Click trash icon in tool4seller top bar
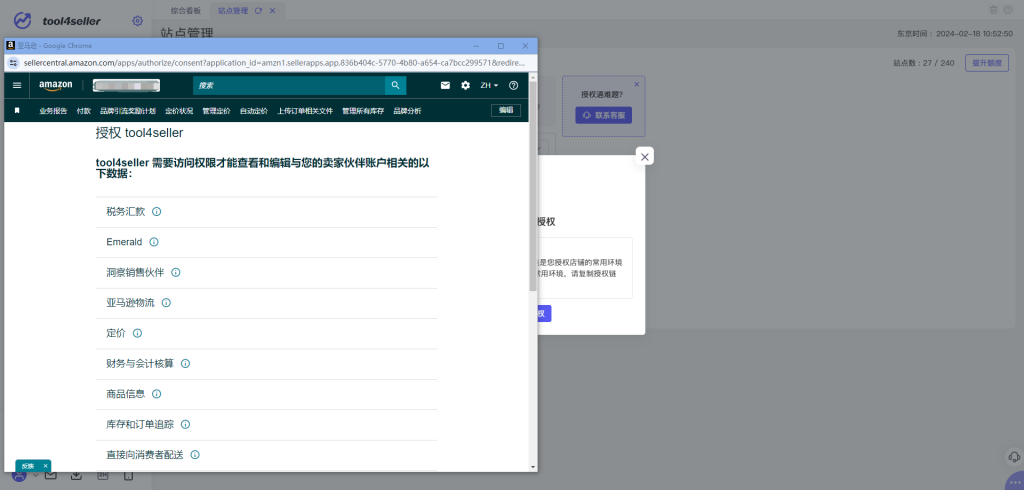This screenshot has width=1024, height=490. point(993,10)
